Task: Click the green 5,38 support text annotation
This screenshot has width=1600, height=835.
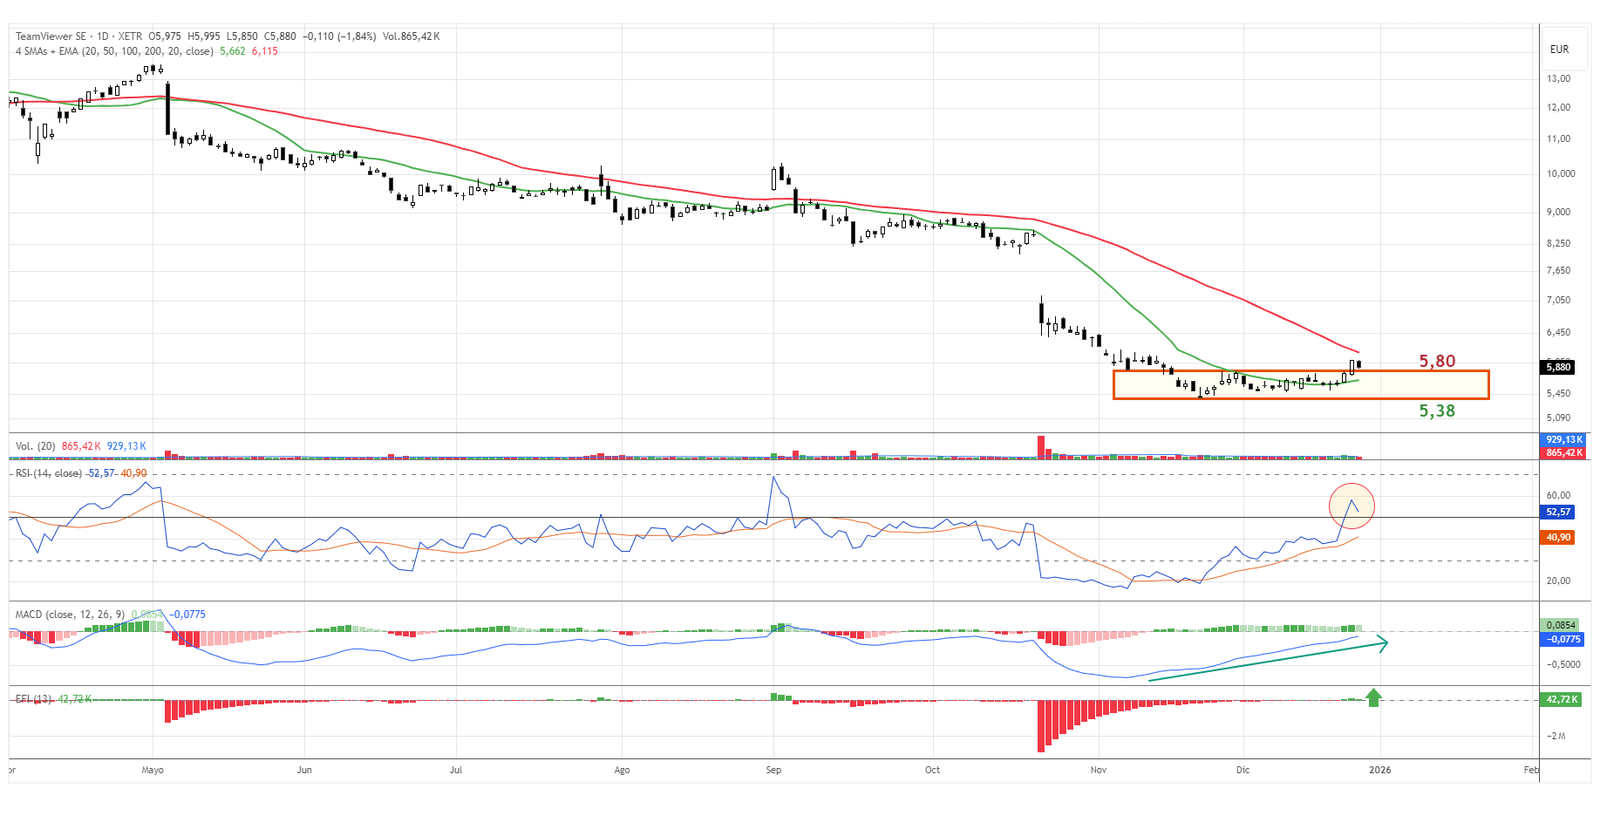Action: pos(1437,411)
